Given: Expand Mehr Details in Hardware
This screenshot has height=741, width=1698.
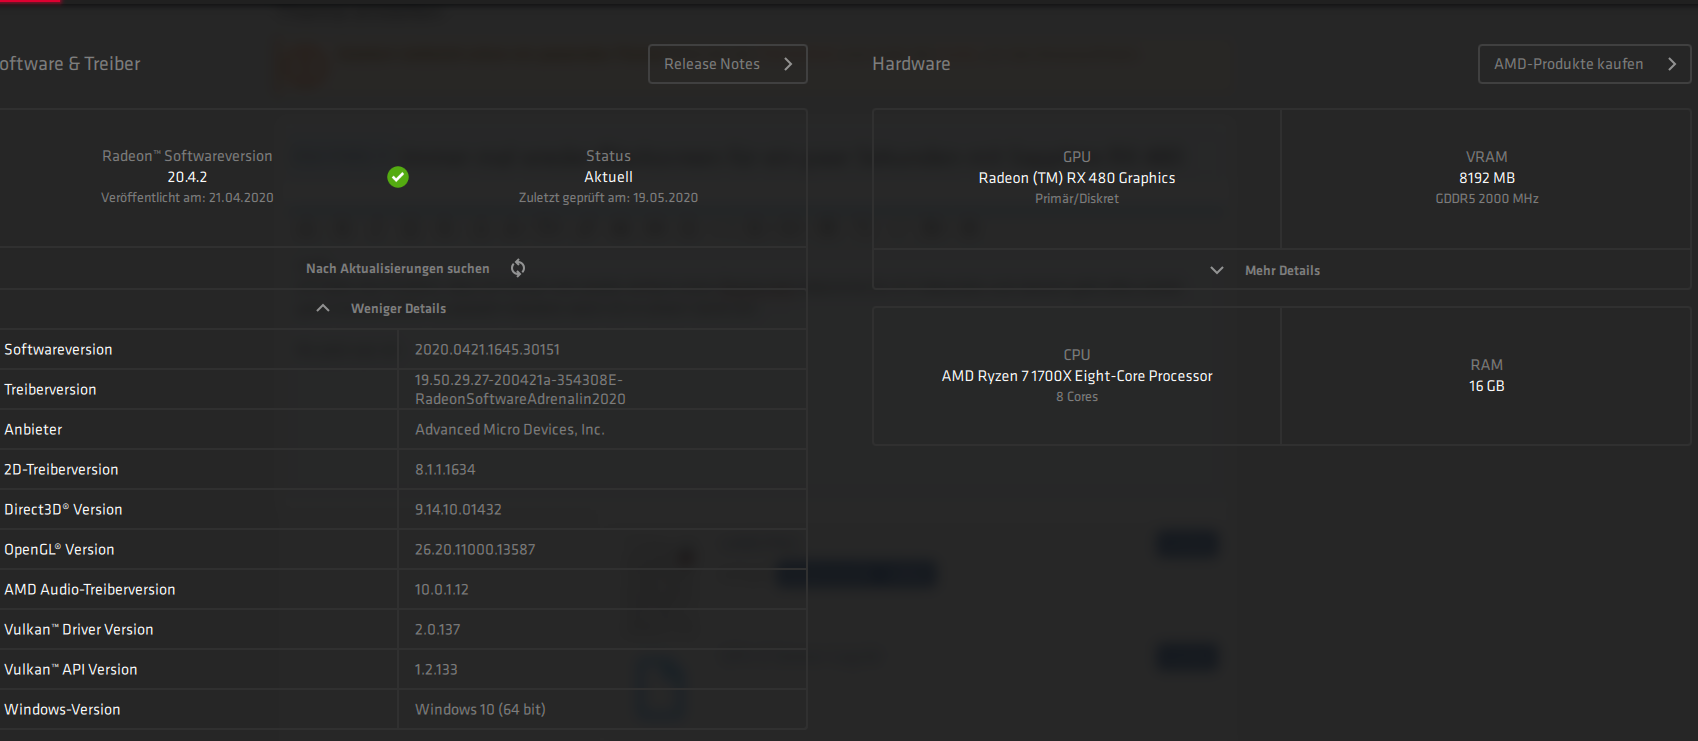Looking at the screenshot, I should tap(1282, 271).
